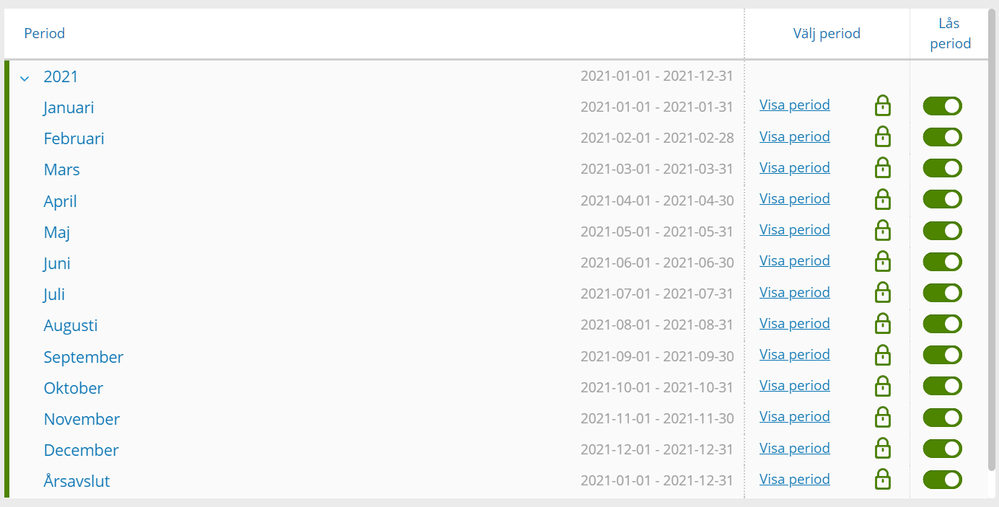
Task: Click the Välj period column header
Action: coord(826,34)
